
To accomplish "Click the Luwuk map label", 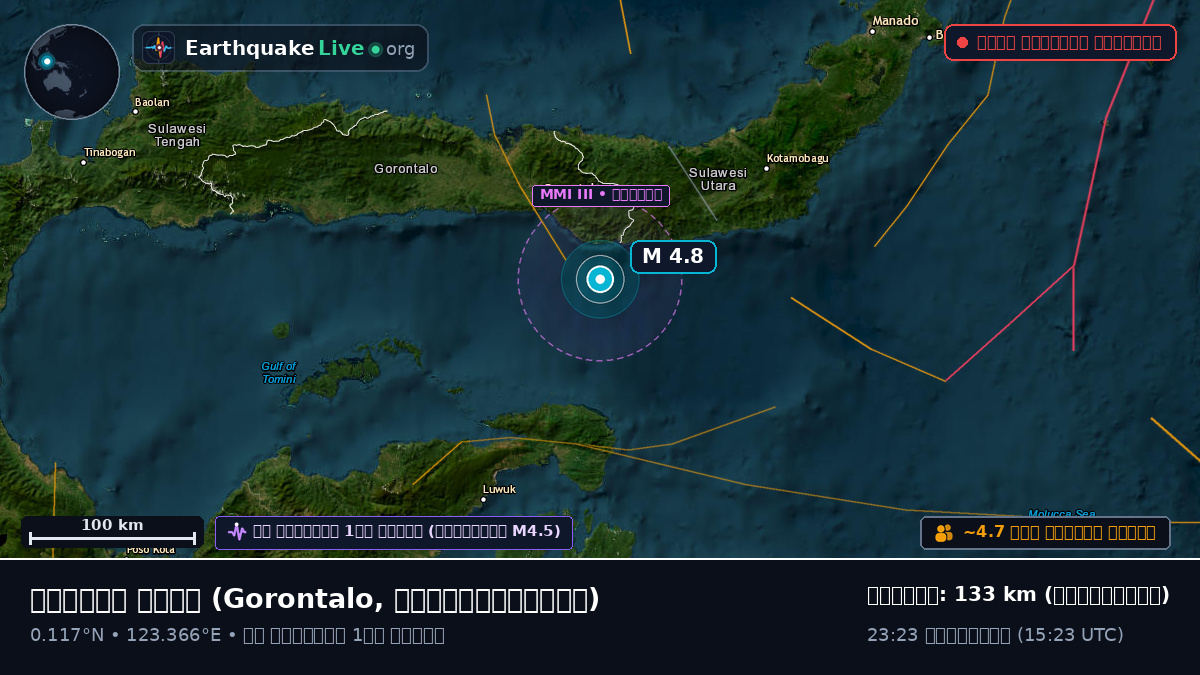I will [x=499, y=489].
